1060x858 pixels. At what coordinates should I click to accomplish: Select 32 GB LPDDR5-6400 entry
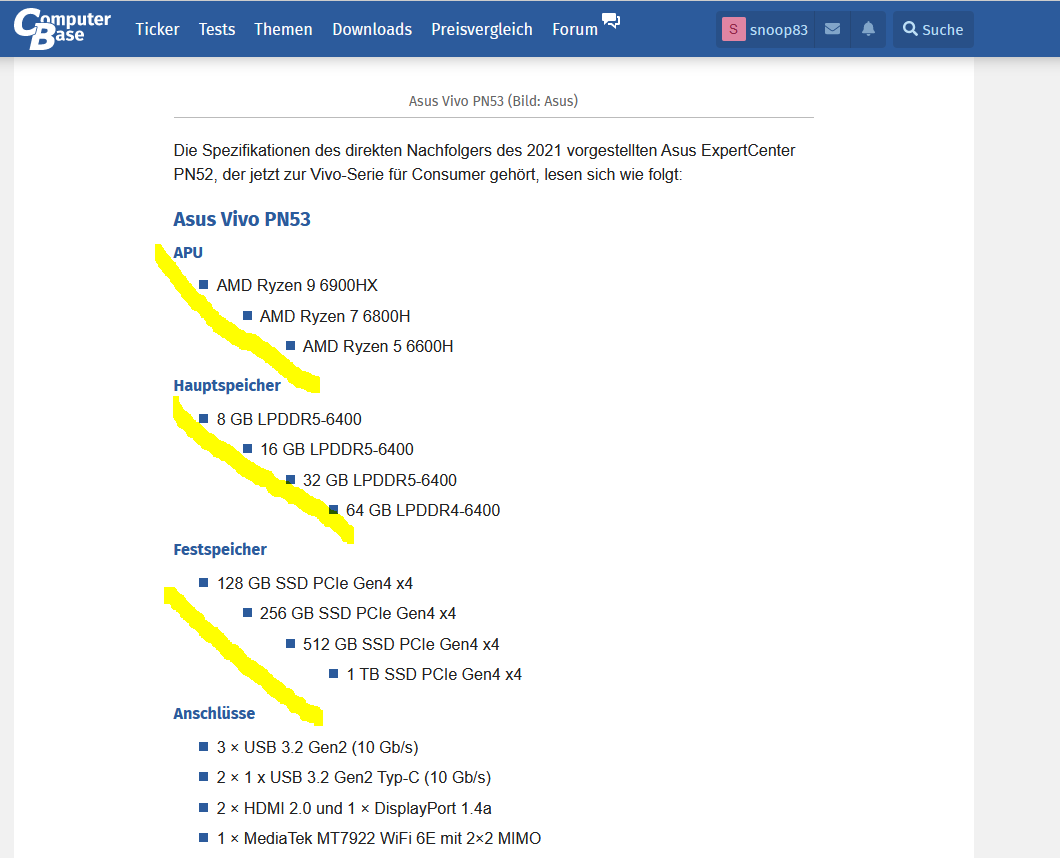(380, 480)
